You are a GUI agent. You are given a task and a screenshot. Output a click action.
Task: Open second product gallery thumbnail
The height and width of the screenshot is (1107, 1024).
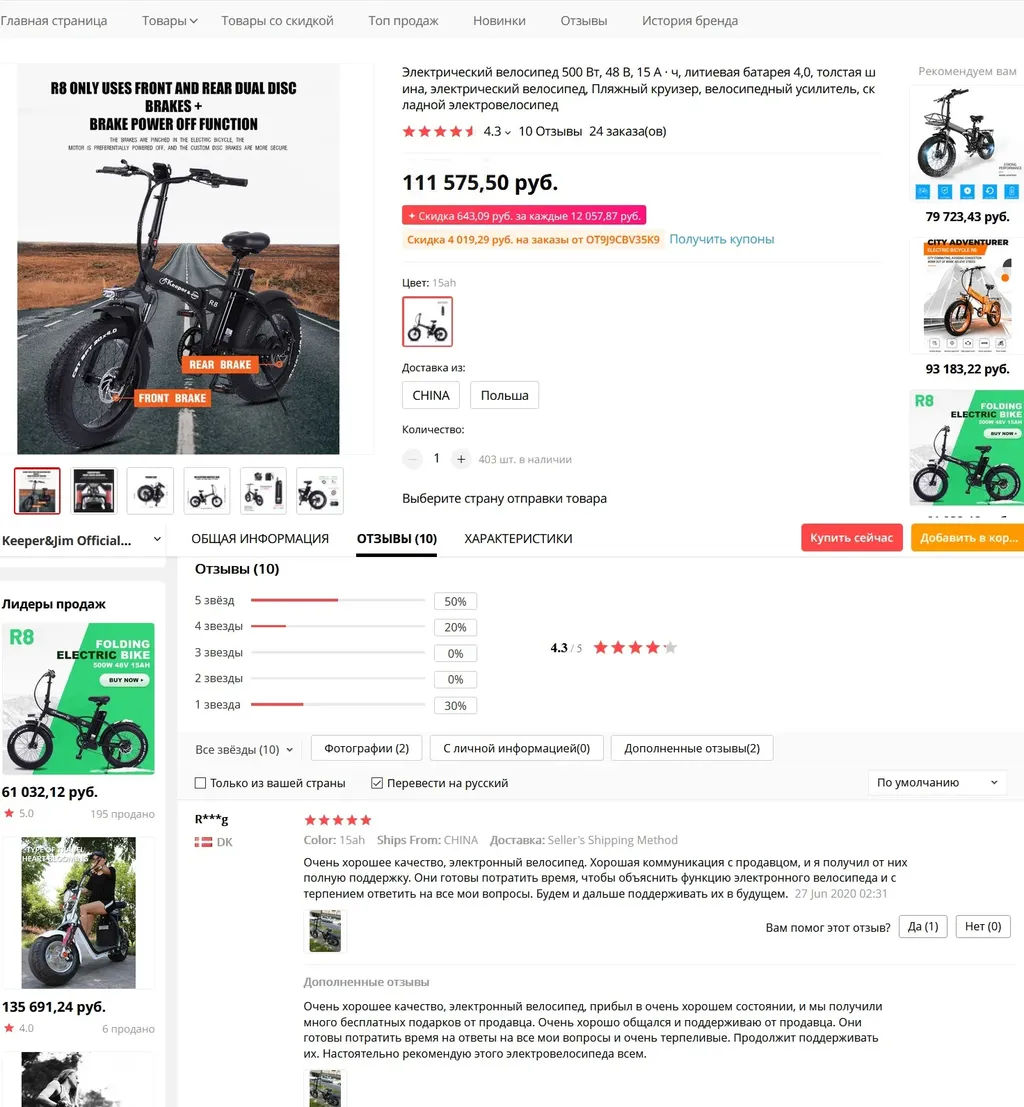(x=94, y=491)
